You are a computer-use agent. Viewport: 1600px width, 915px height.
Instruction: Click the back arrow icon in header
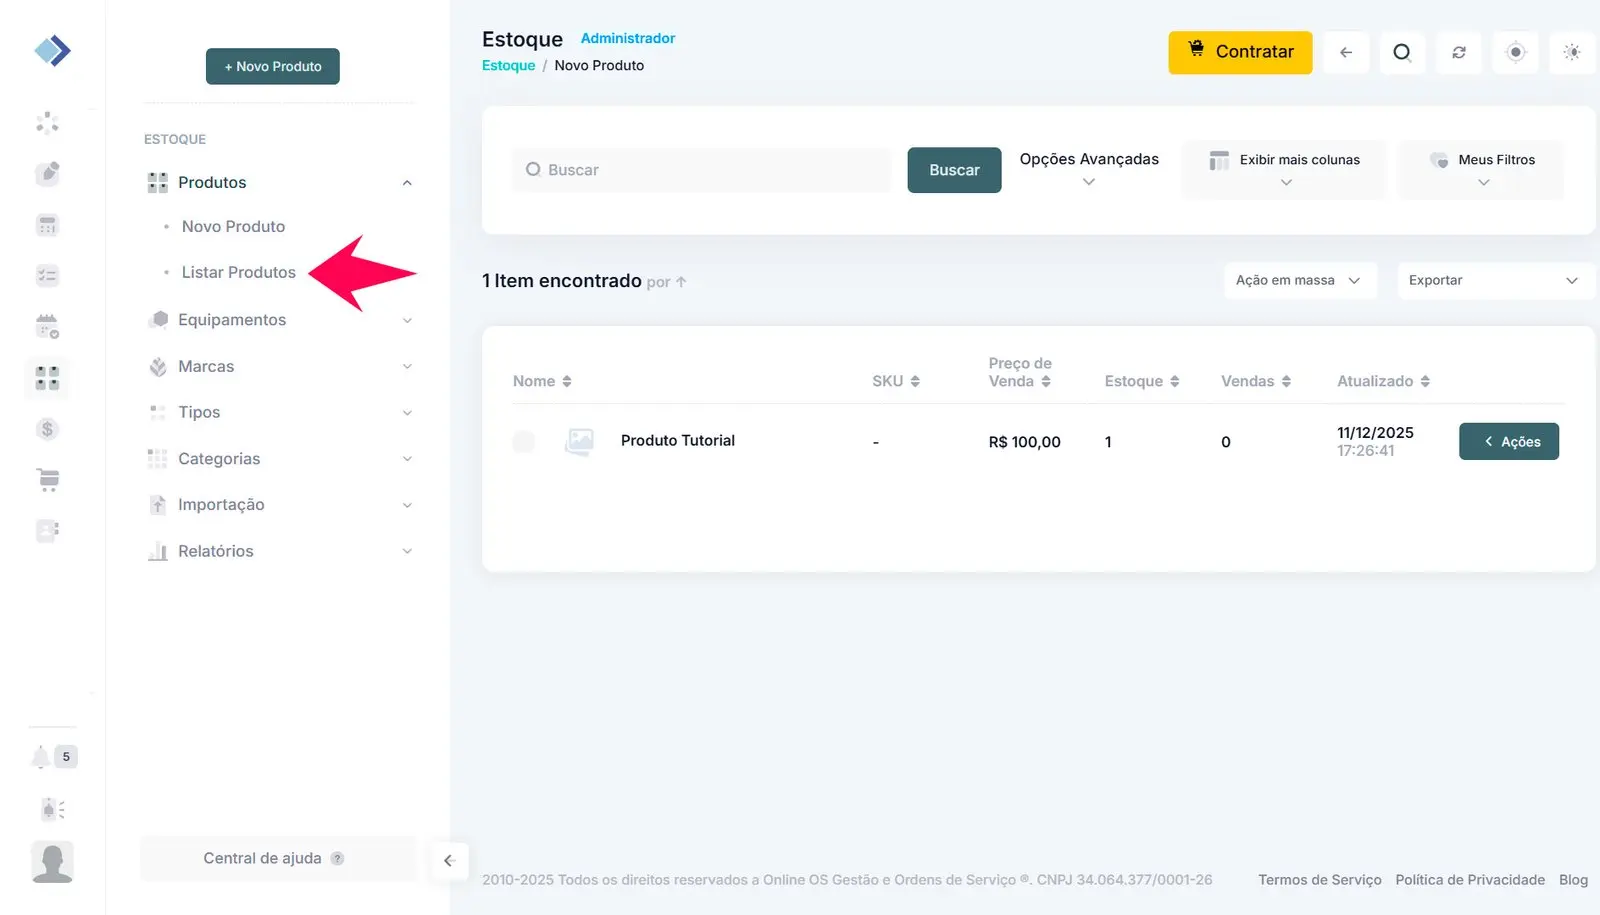coord(1346,52)
